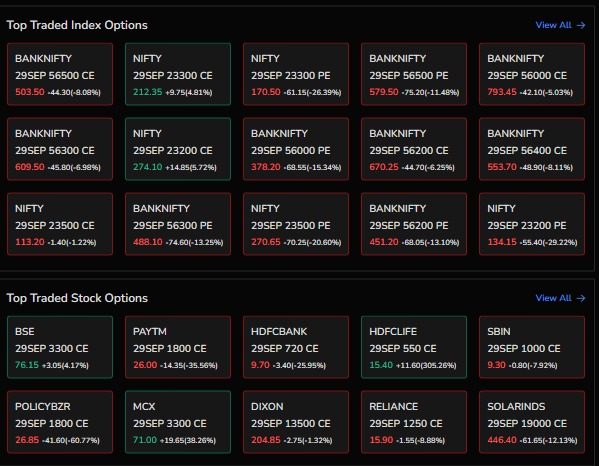This screenshot has width=599, height=466.
Task: Open BANKNIFTY 29SEP 56300 CE card
Action: pyautogui.click(x=60, y=149)
